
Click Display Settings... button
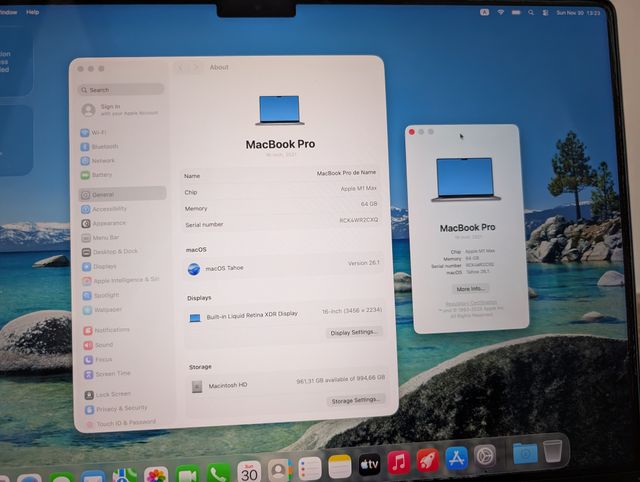click(x=354, y=332)
